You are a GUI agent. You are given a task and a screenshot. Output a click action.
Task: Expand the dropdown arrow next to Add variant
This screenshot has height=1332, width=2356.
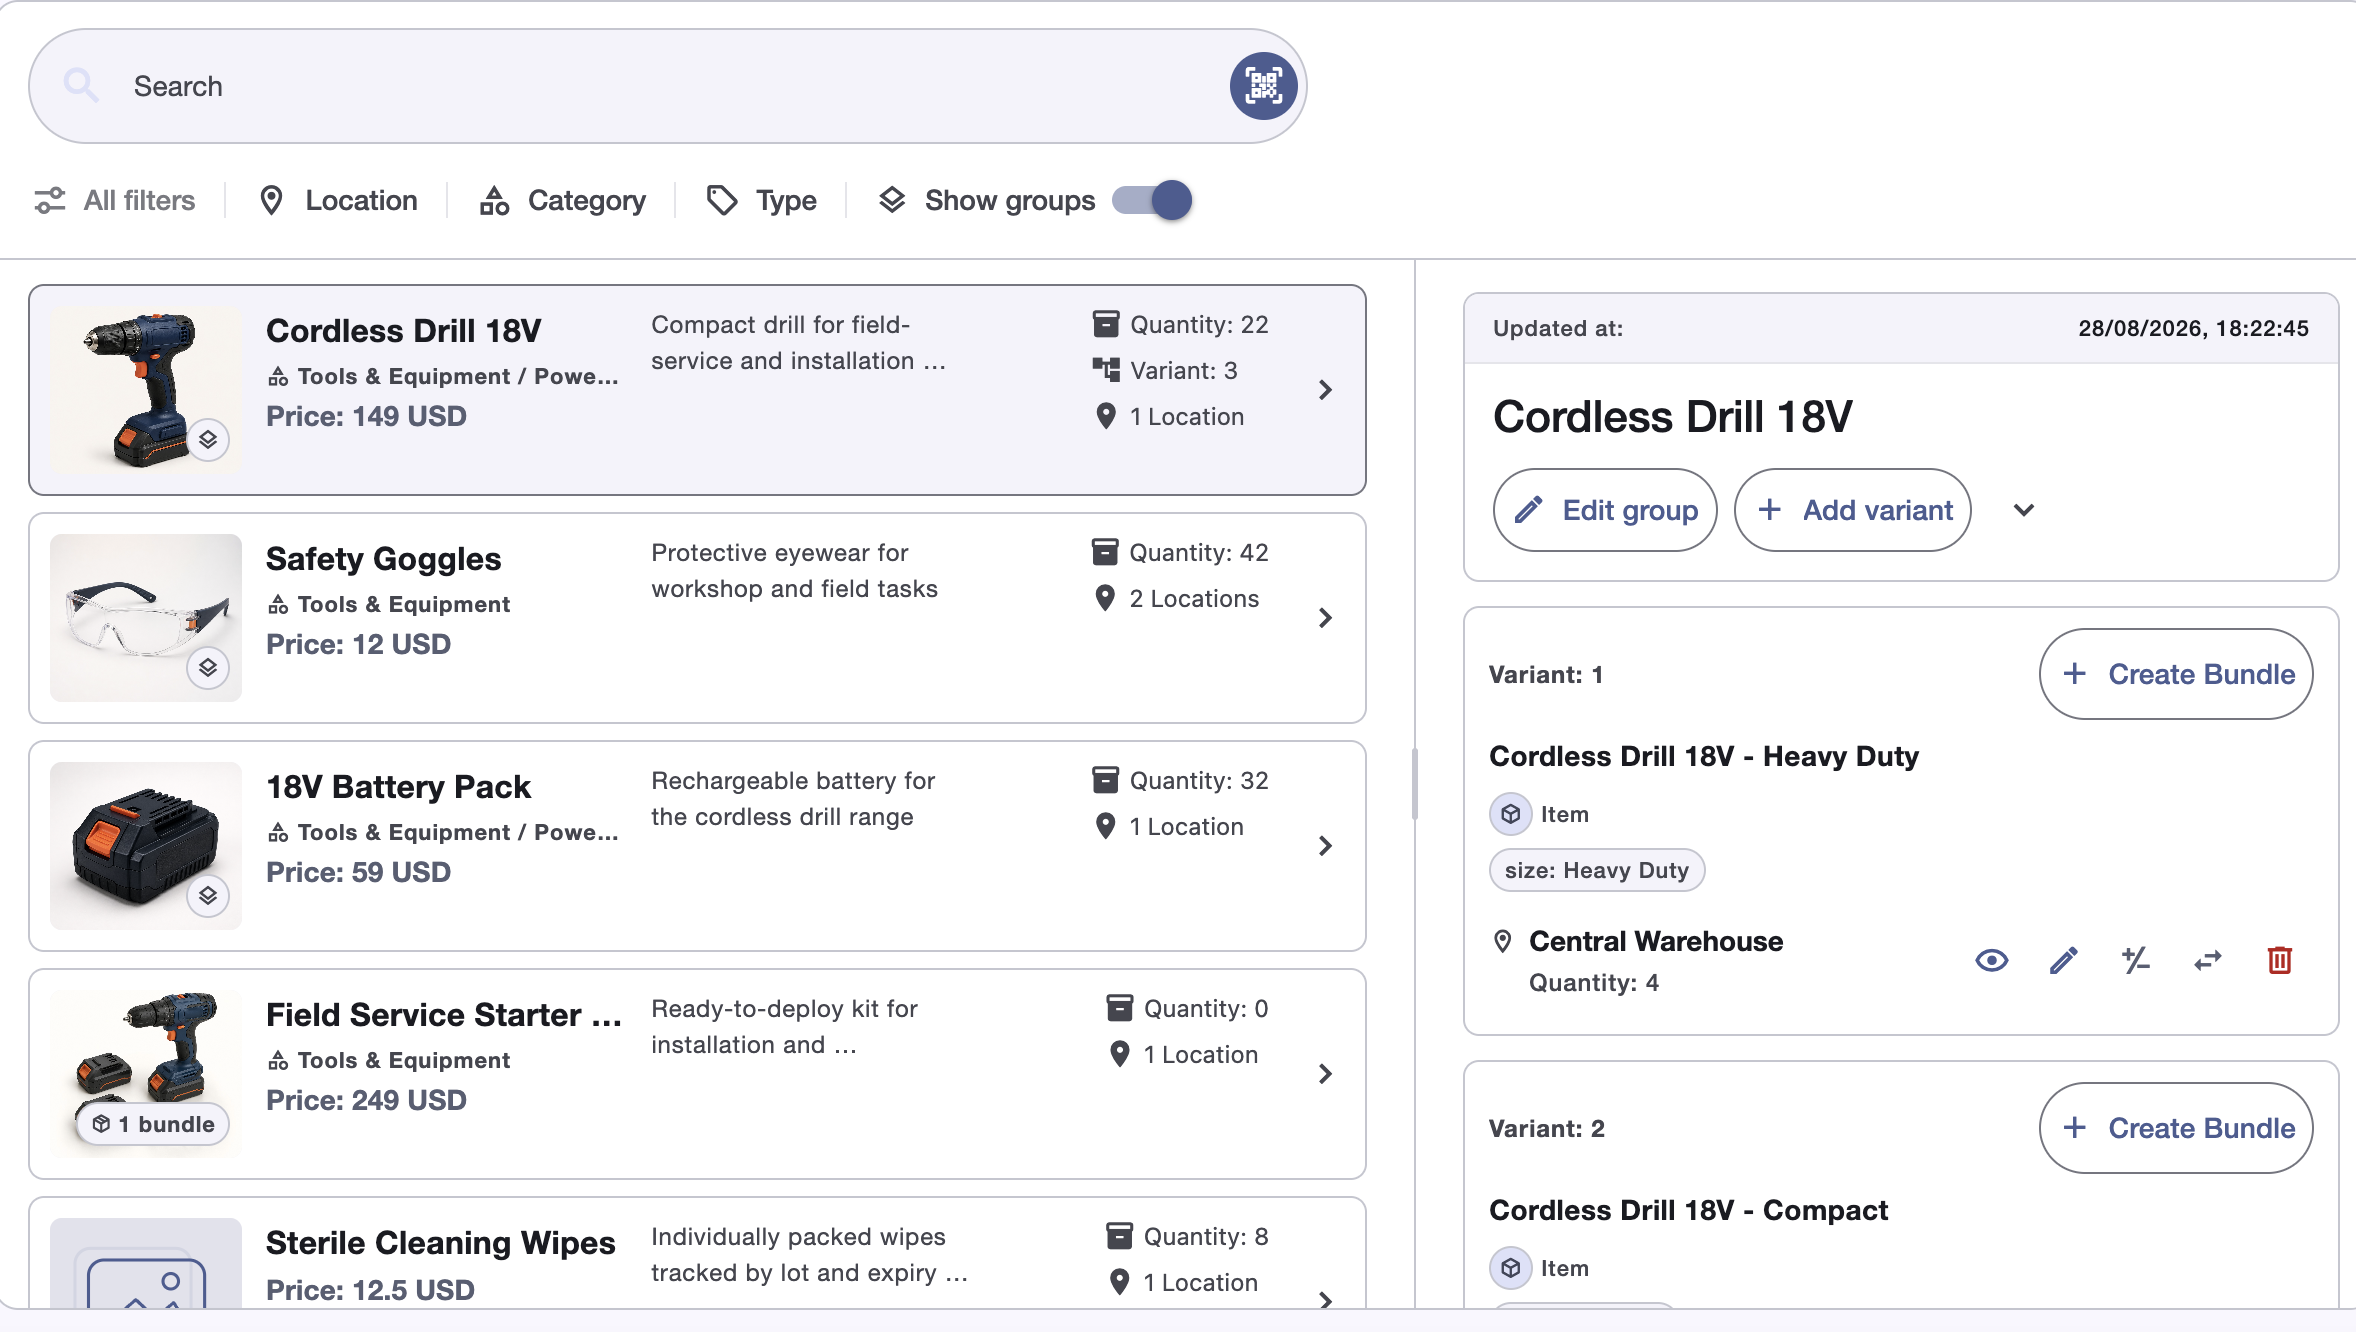(x=2024, y=510)
